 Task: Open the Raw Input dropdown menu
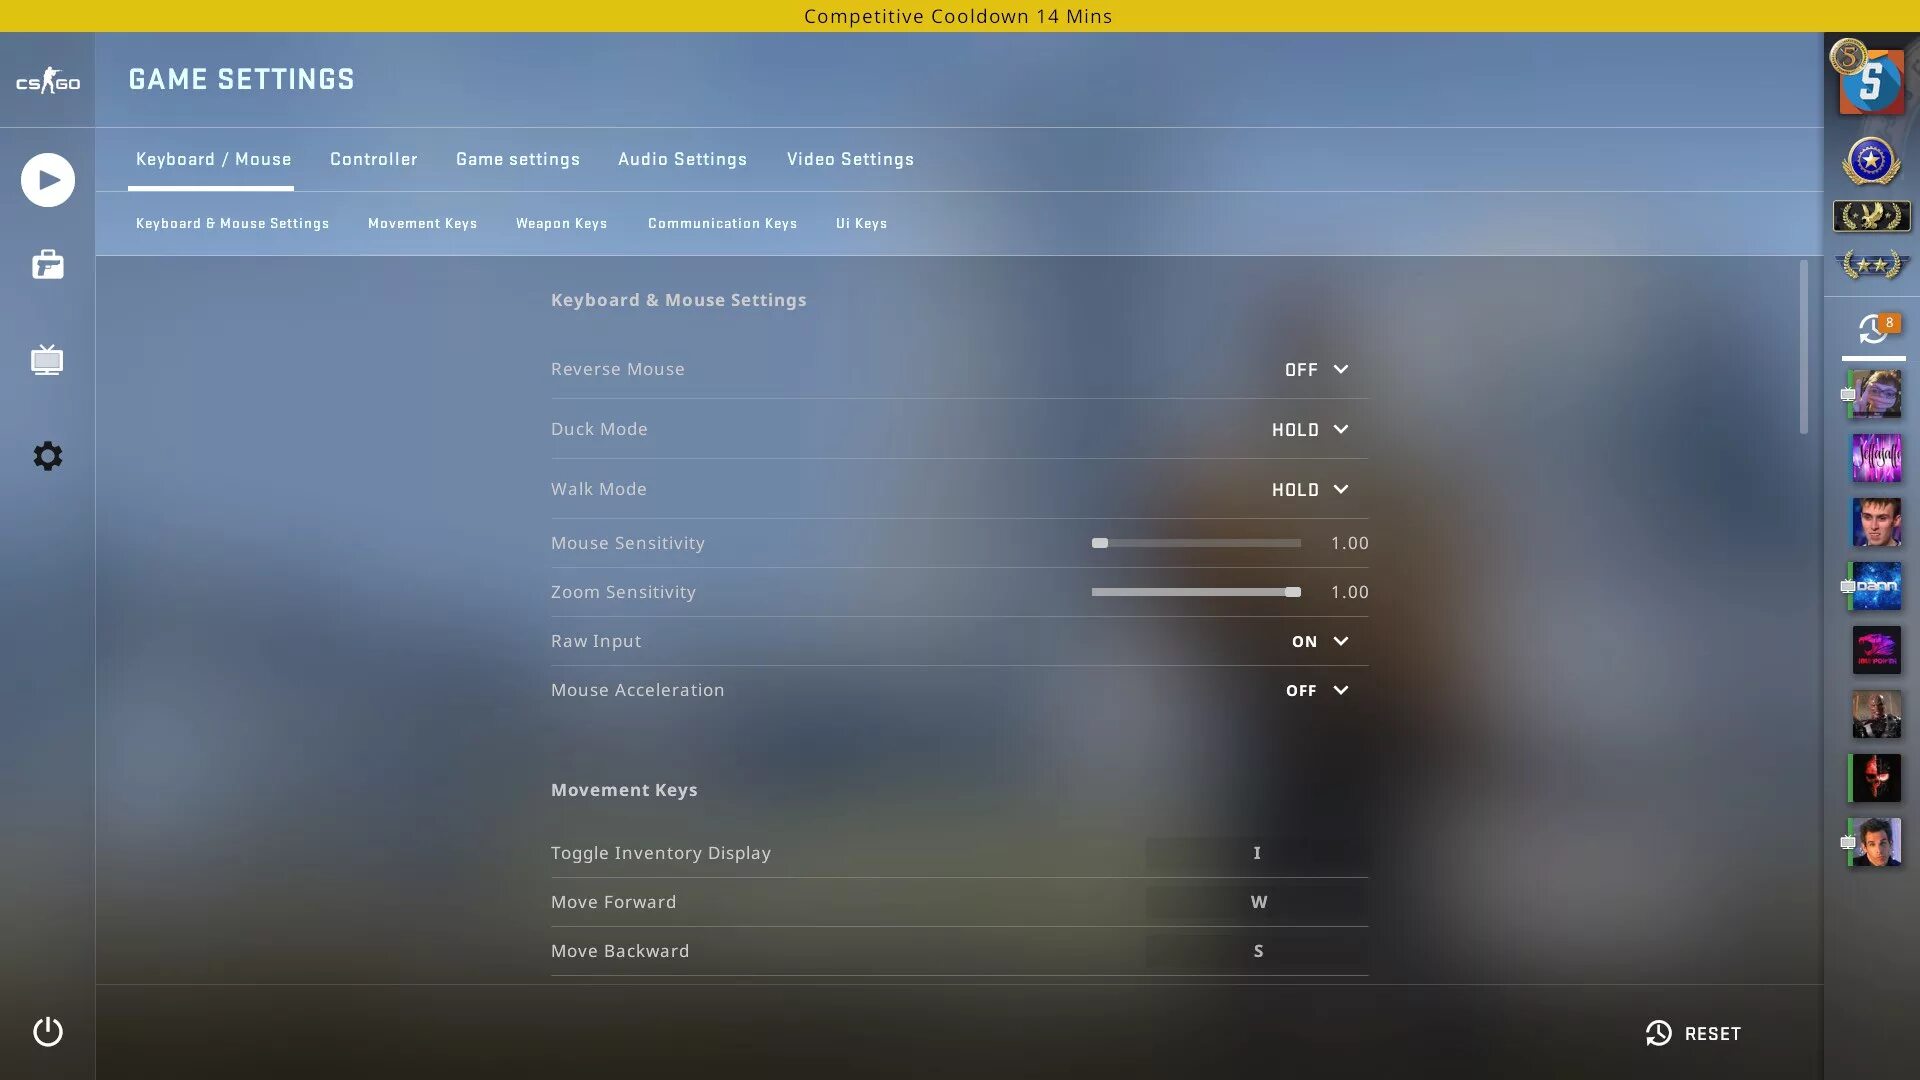click(1319, 641)
